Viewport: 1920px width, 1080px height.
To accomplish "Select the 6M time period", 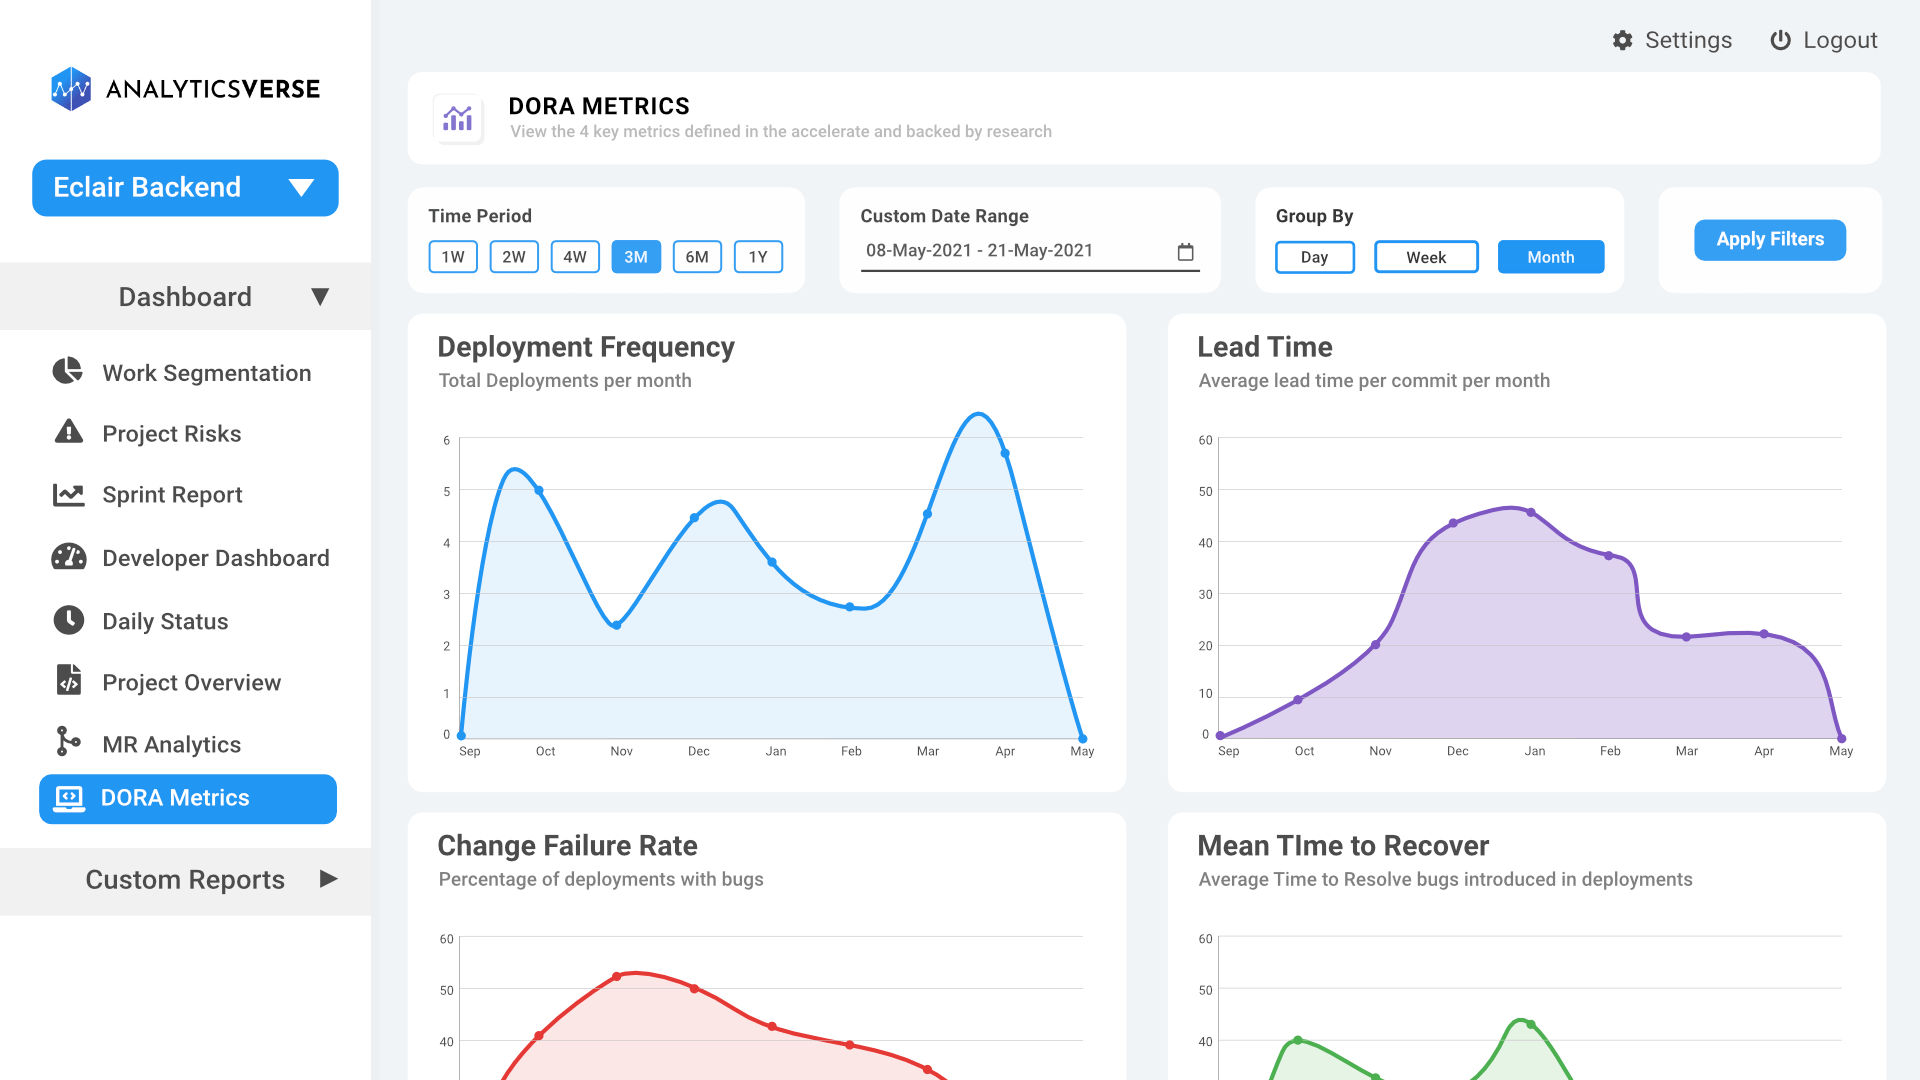I will point(697,257).
